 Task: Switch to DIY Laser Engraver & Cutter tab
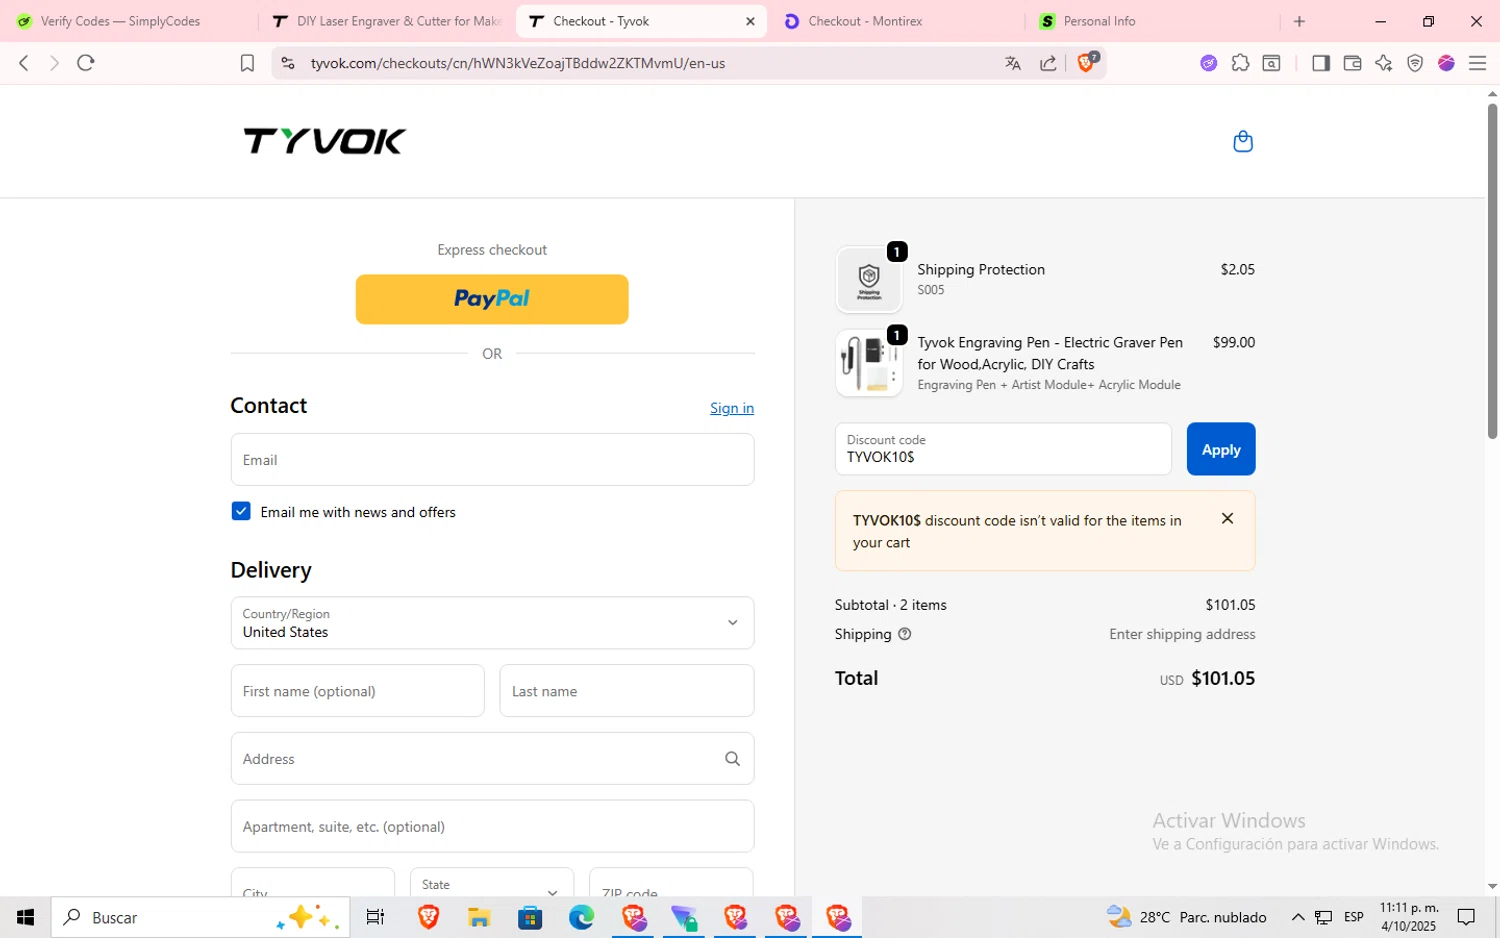point(388,21)
